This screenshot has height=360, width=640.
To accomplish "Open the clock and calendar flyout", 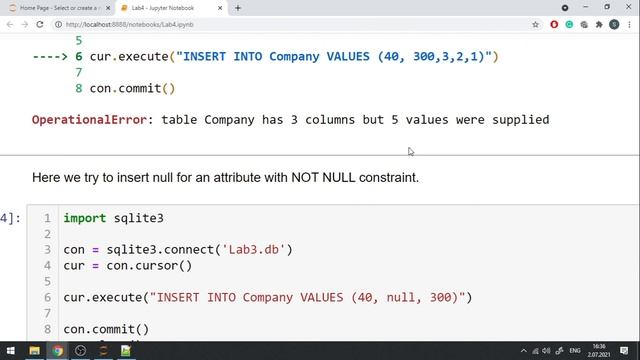I will coord(599,351).
